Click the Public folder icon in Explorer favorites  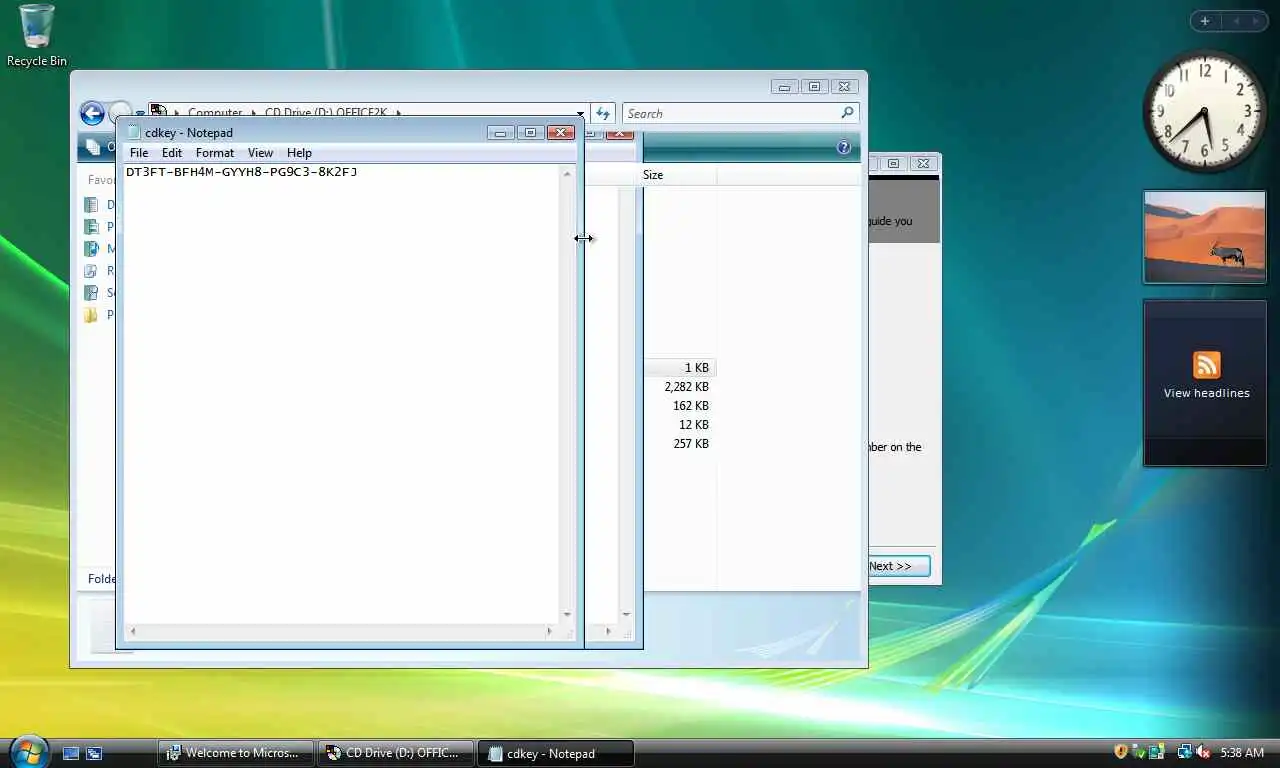pyautogui.click(x=91, y=315)
